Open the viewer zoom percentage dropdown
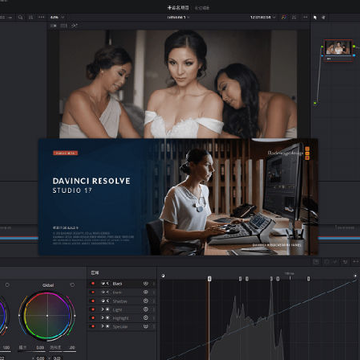360x360 pixels. 57,17
